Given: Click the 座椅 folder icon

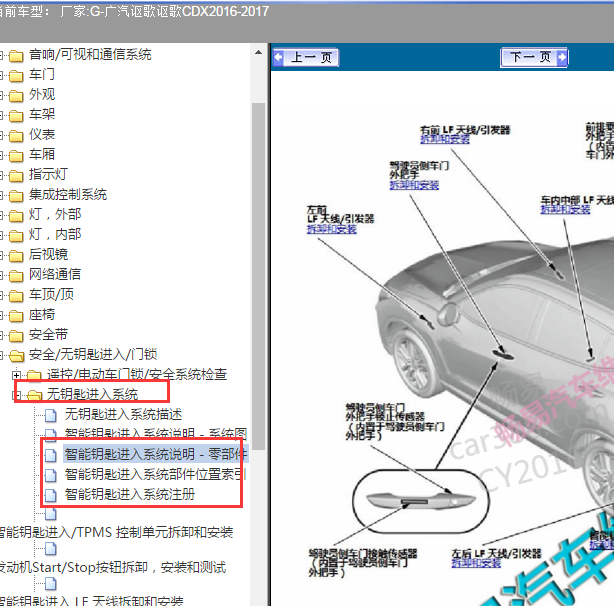Looking at the screenshot, I should [x=16, y=316].
